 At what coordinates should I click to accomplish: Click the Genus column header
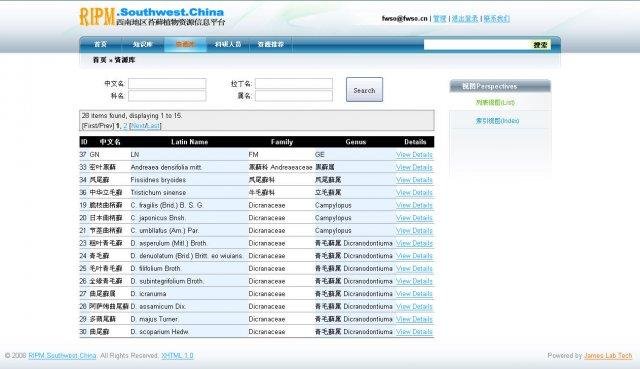[x=356, y=142]
